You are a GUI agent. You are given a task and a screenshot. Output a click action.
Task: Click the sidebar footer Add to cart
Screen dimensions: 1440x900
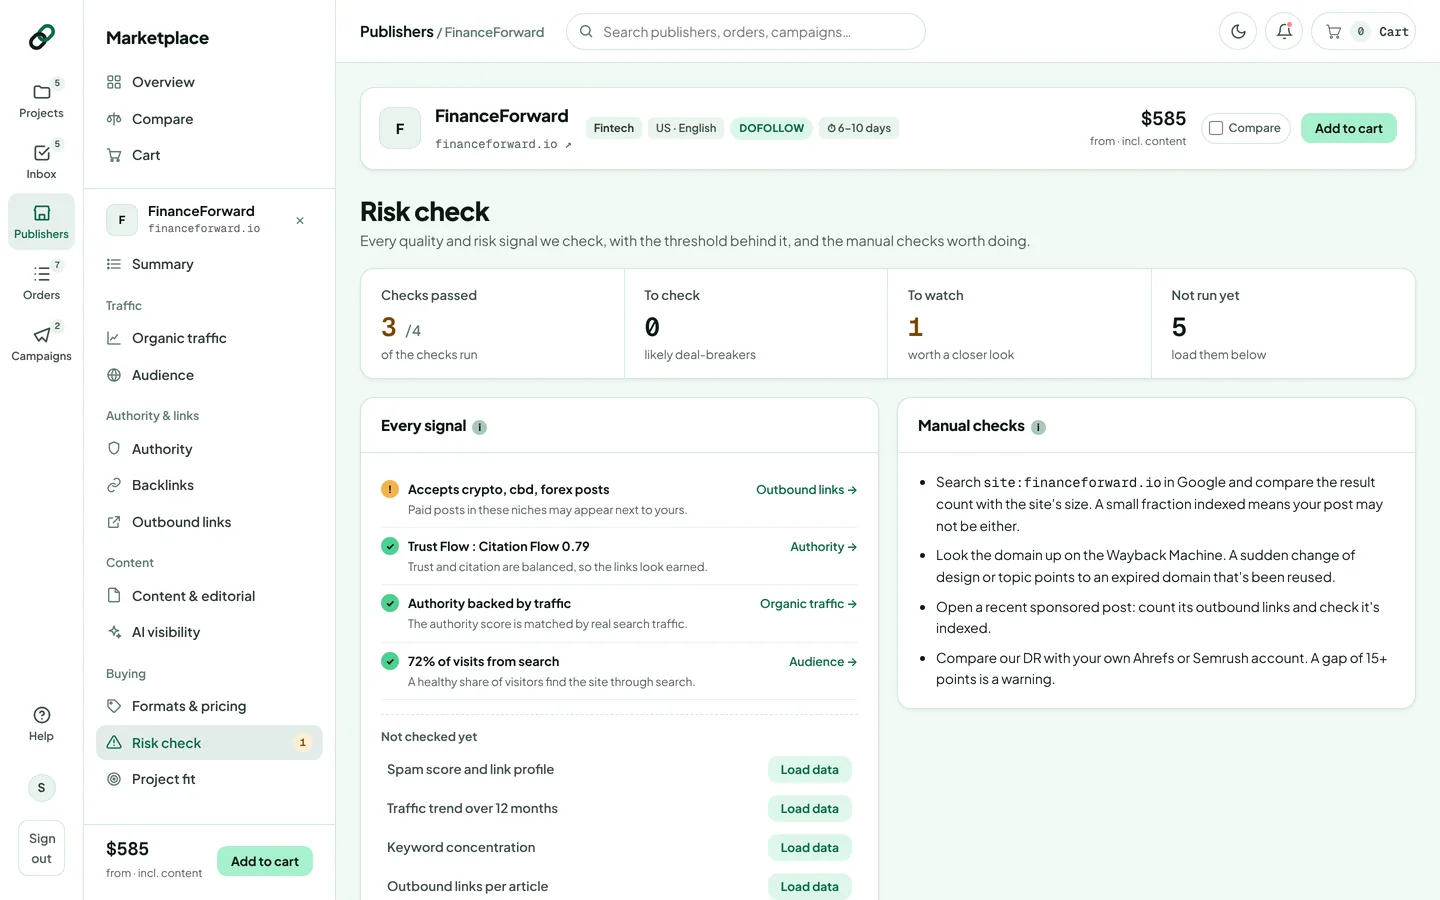265,861
